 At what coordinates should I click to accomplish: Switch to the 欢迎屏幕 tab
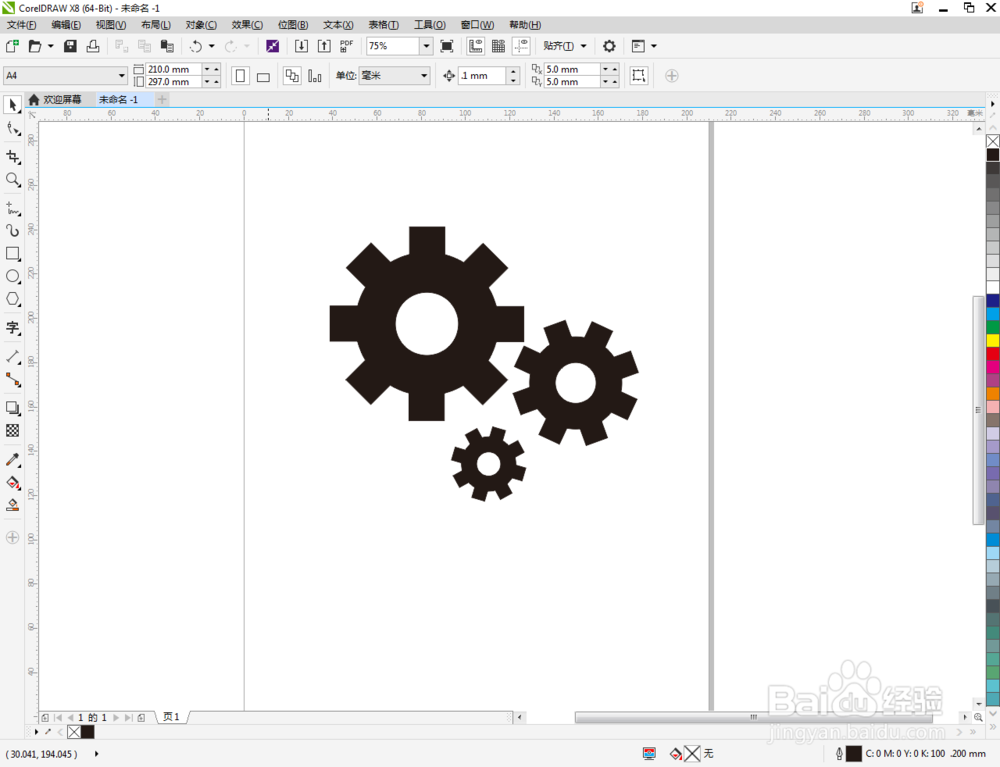coord(55,99)
